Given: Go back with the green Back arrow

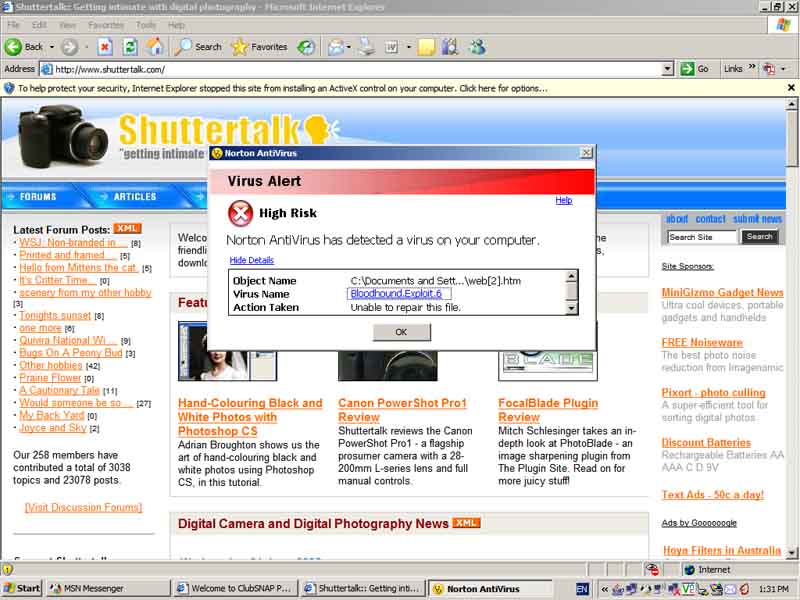Looking at the screenshot, I should pyautogui.click(x=13, y=47).
